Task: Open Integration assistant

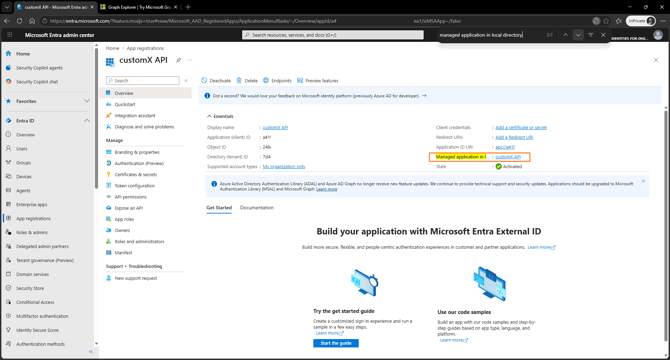Action: 135,116
